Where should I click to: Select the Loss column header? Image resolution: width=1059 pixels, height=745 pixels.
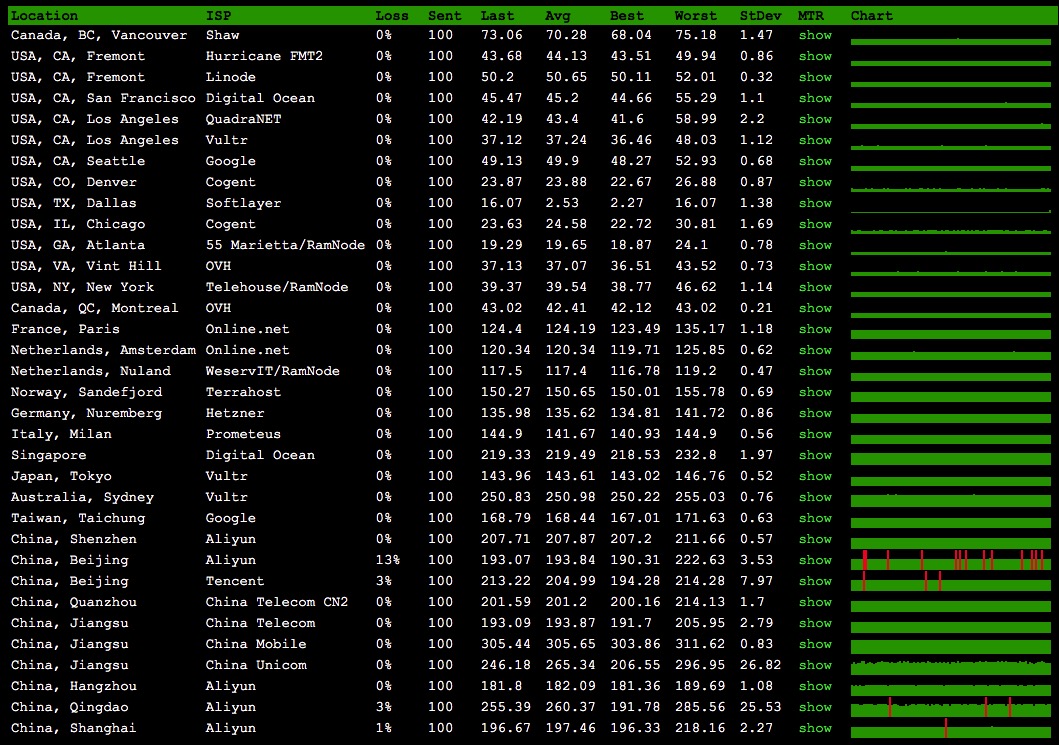point(392,16)
